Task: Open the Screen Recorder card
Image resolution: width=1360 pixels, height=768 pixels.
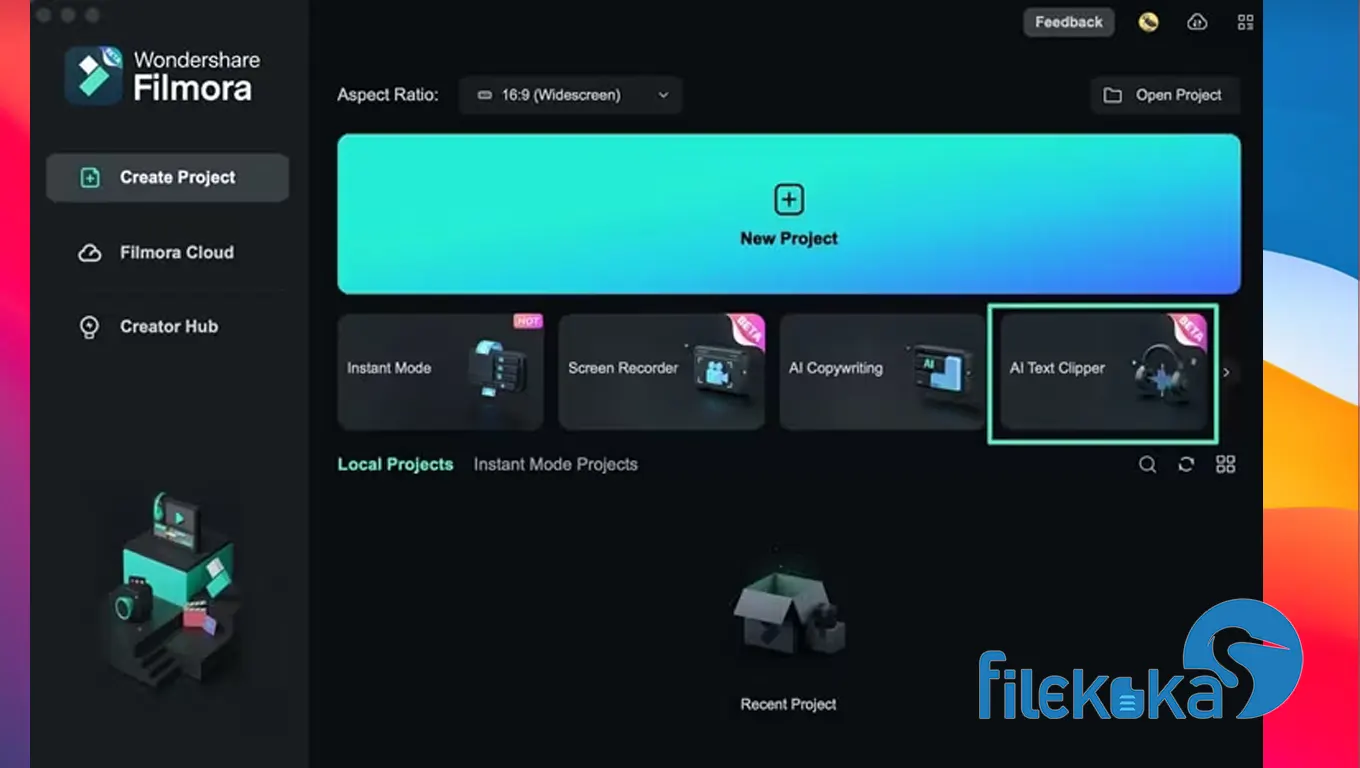Action: tap(662, 372)
